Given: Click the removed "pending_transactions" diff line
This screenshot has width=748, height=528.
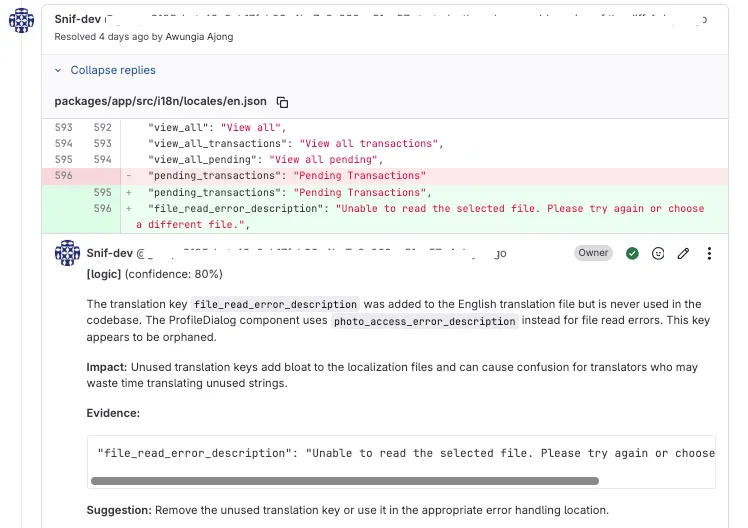Looking at the screenshot, I should point(385,176).
